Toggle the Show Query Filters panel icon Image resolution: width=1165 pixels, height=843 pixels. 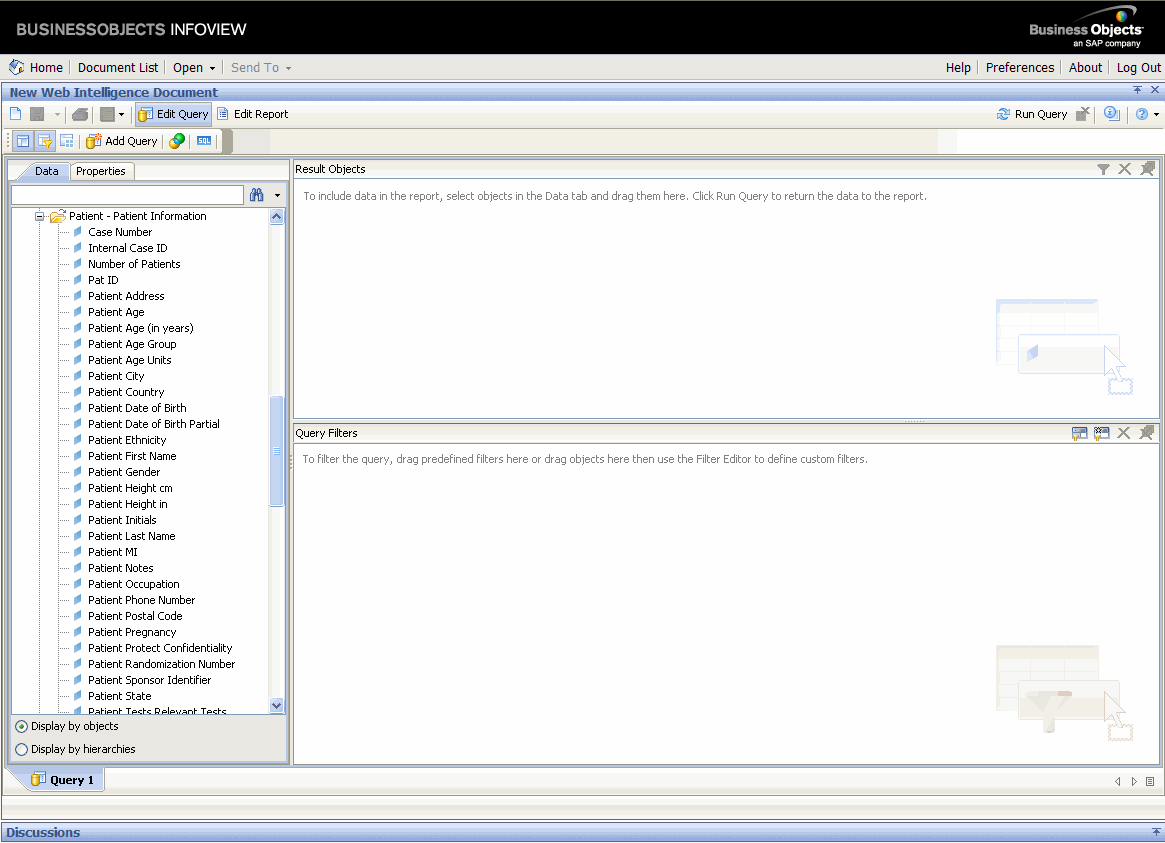pyautogui.click(x=45, y=140)
